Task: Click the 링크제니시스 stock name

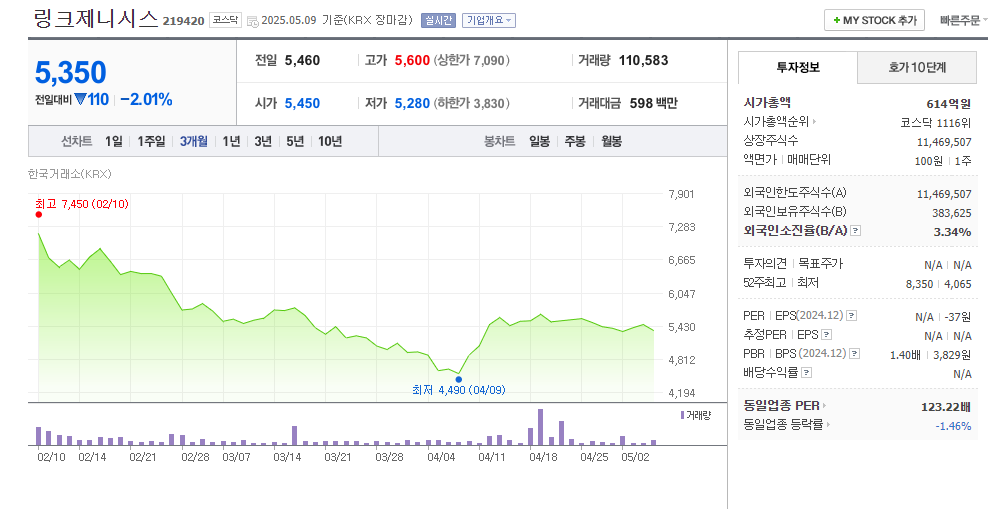Action: (x=95, y=18)
